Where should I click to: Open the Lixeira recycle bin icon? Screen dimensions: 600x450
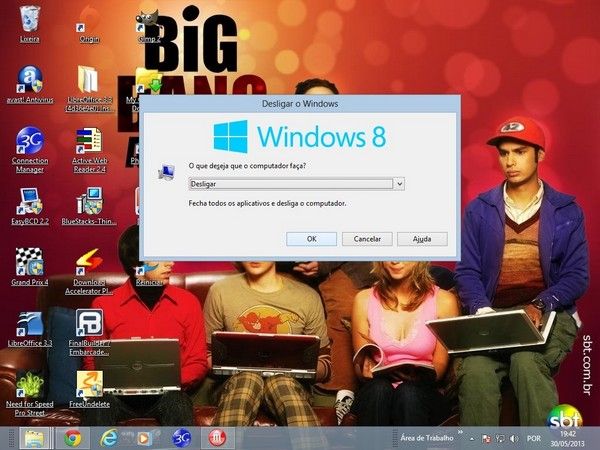[x=29, y=23]
